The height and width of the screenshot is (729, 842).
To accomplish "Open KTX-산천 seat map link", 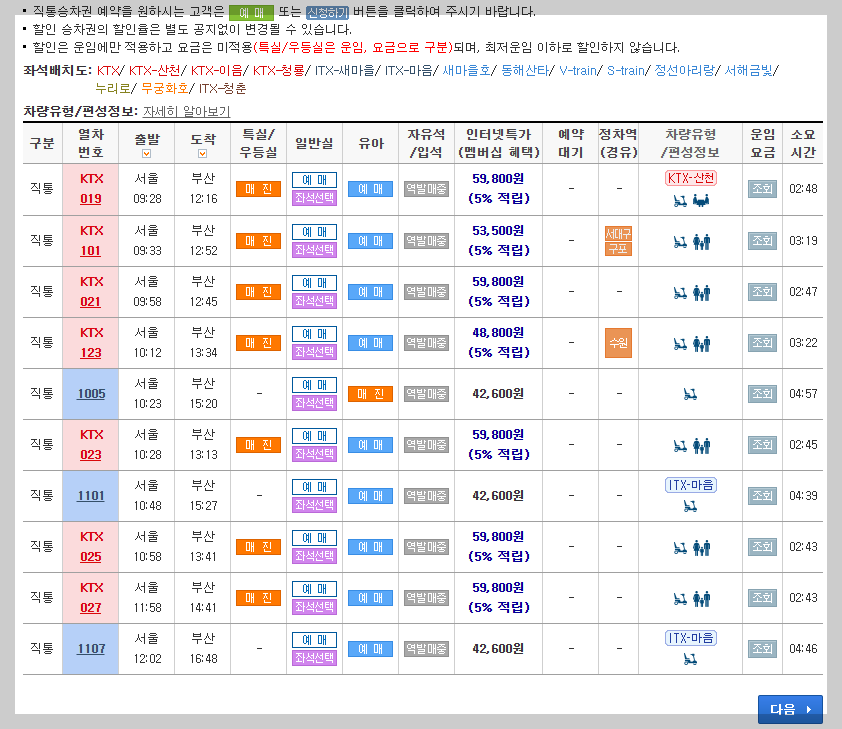I will (x=154, y=70).
